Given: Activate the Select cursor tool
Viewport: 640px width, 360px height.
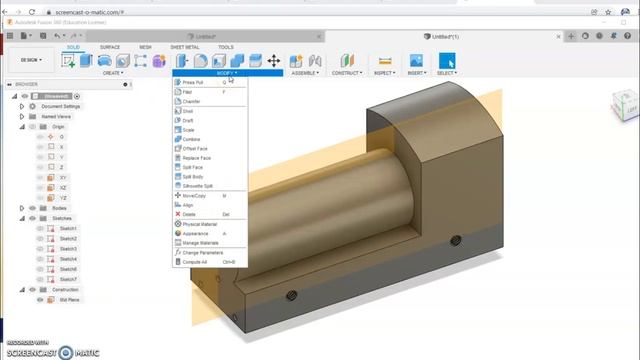Looking at the screenshot, I should coord(447,61).
